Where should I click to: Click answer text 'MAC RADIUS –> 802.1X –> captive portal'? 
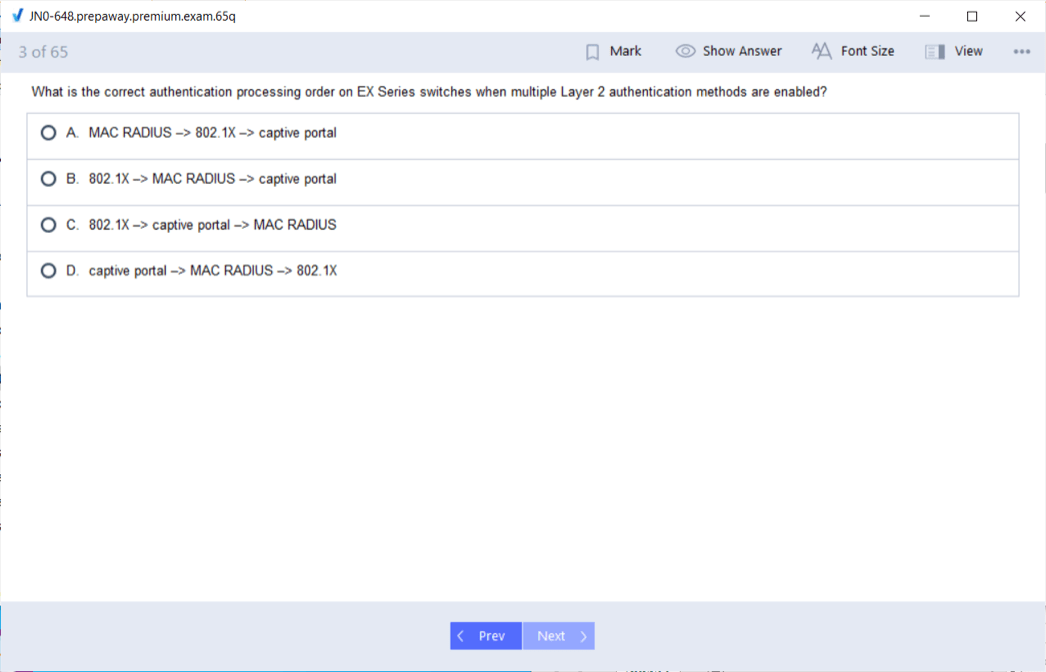212,133
